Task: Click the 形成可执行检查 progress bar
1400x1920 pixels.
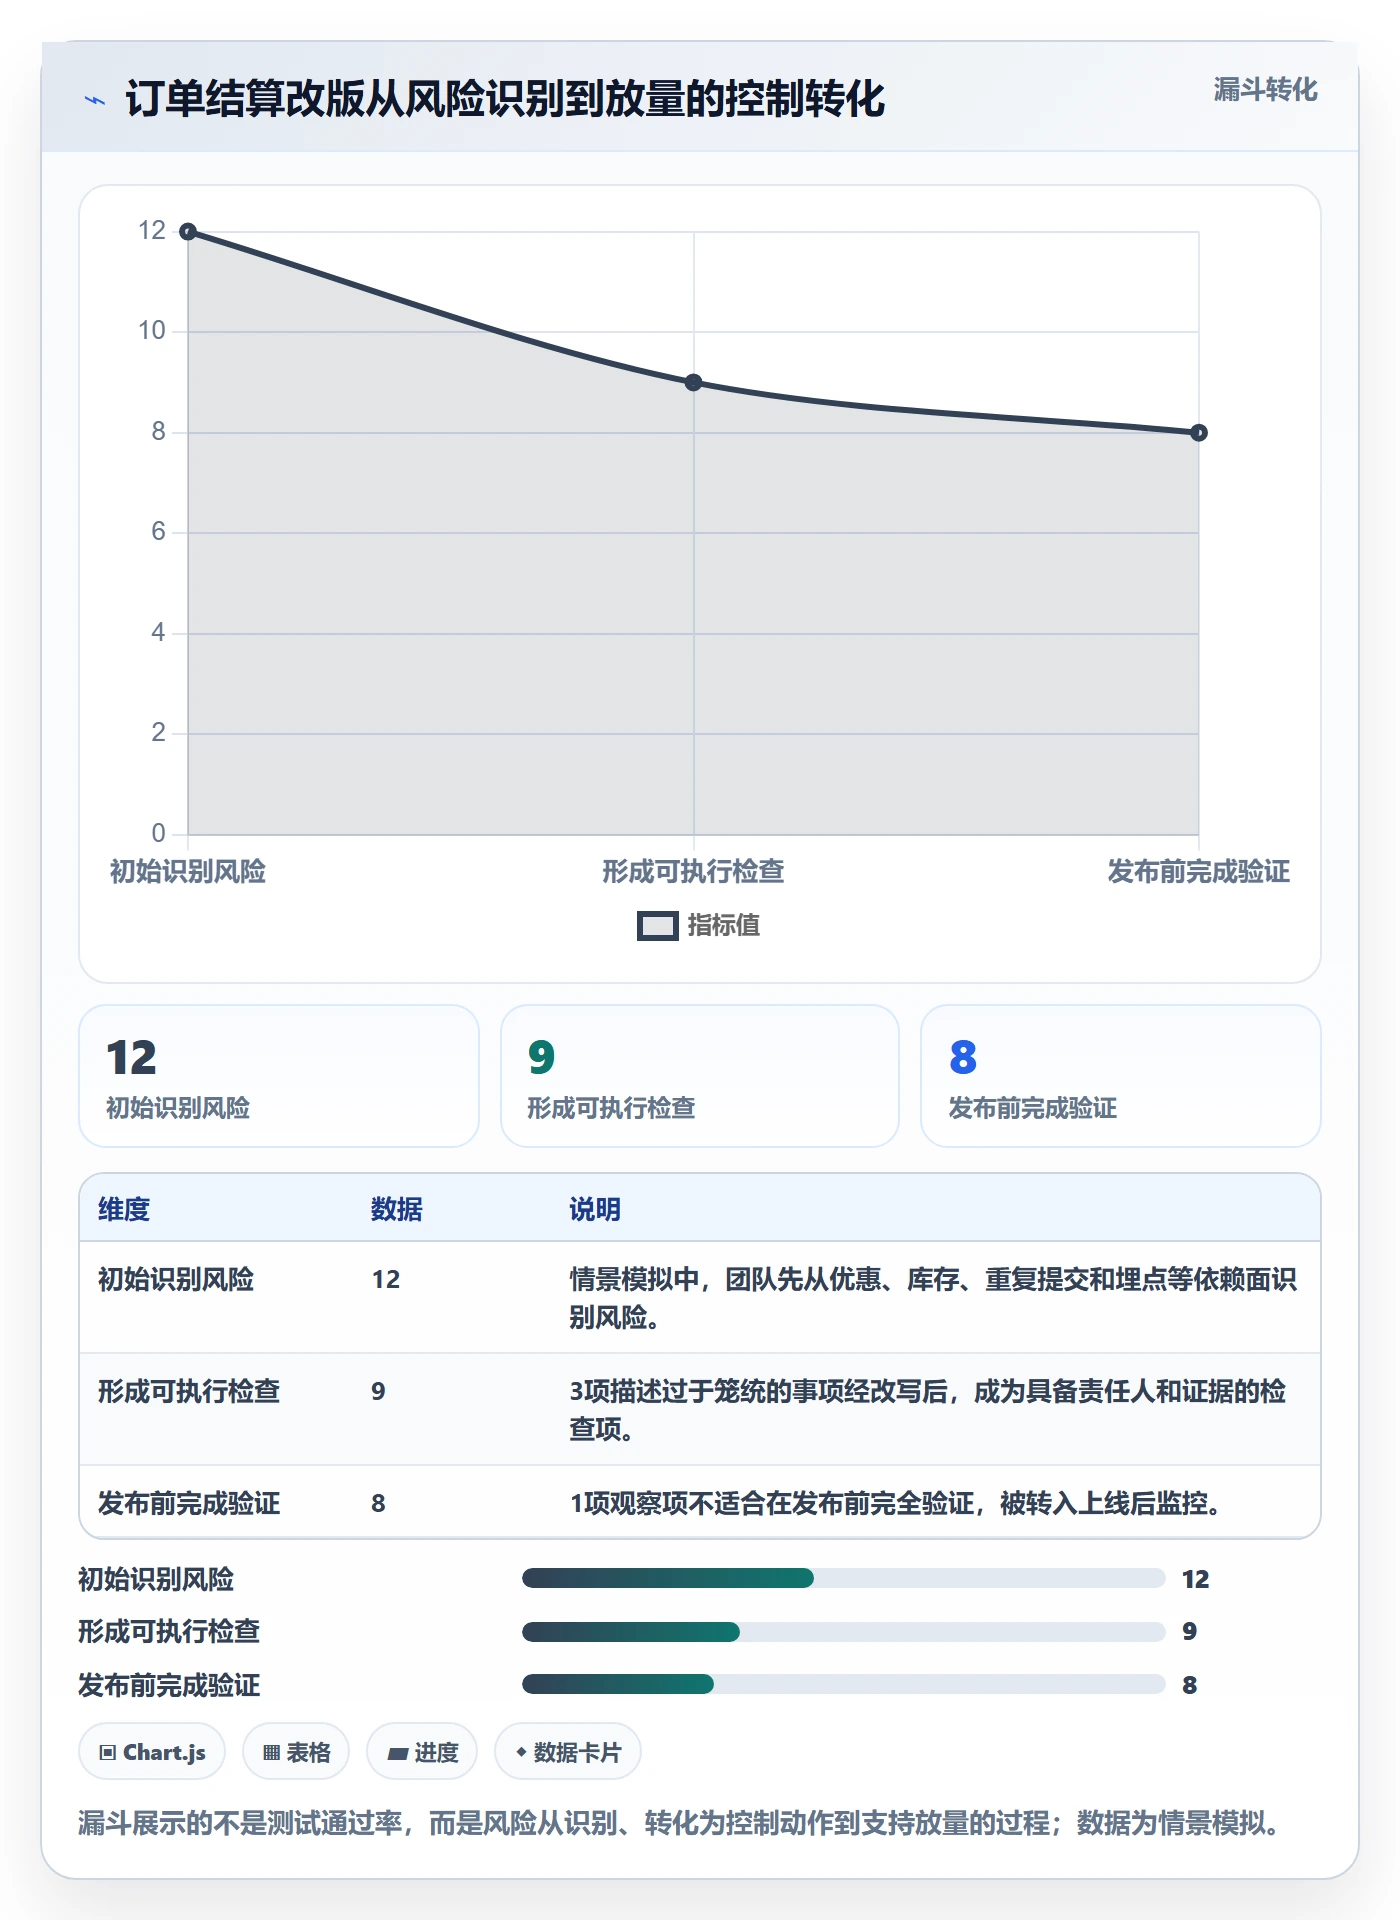Action: 843,1632
